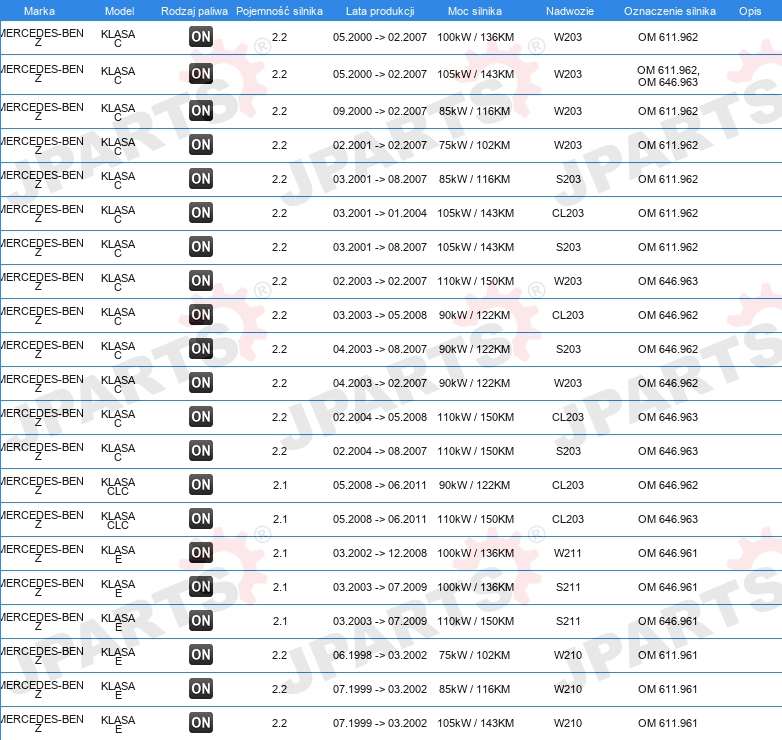
Task: Click the ON icon in the S203 85kW / 116KM row
Action: (x=201, y=179)
